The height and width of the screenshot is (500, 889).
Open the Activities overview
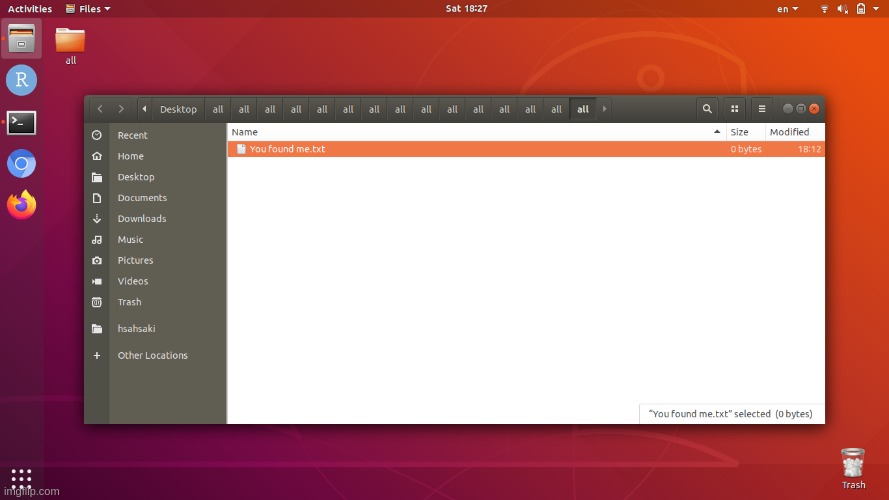[29, 9]
